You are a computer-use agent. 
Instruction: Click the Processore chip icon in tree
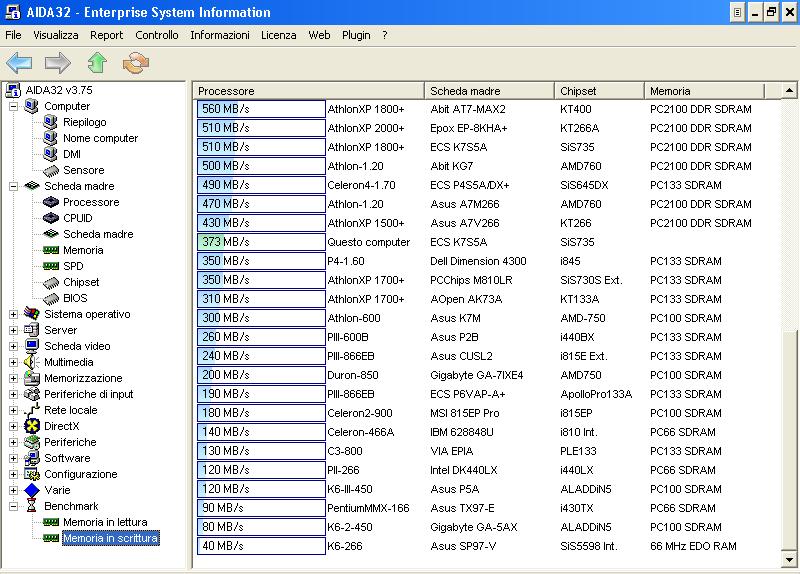click(51, 202)
